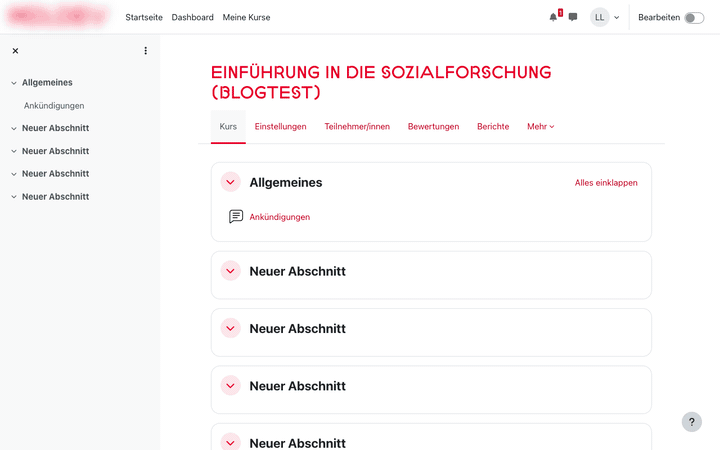Click the course title heading Einführung in die Sozialforschung
The height and width of the screenshot is (450, 720).
(381, 83)
